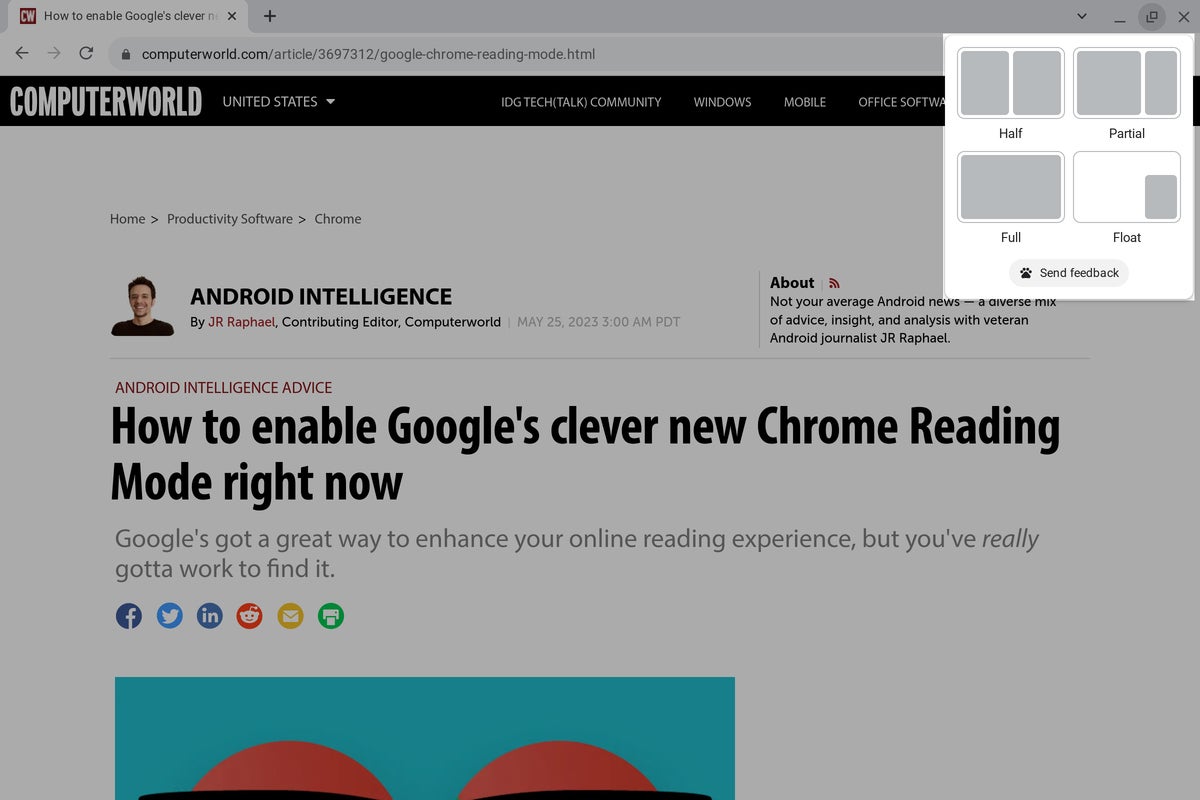Click the MAY 25, 2023 date text
1200x800 pixels.
coord(598,322)
